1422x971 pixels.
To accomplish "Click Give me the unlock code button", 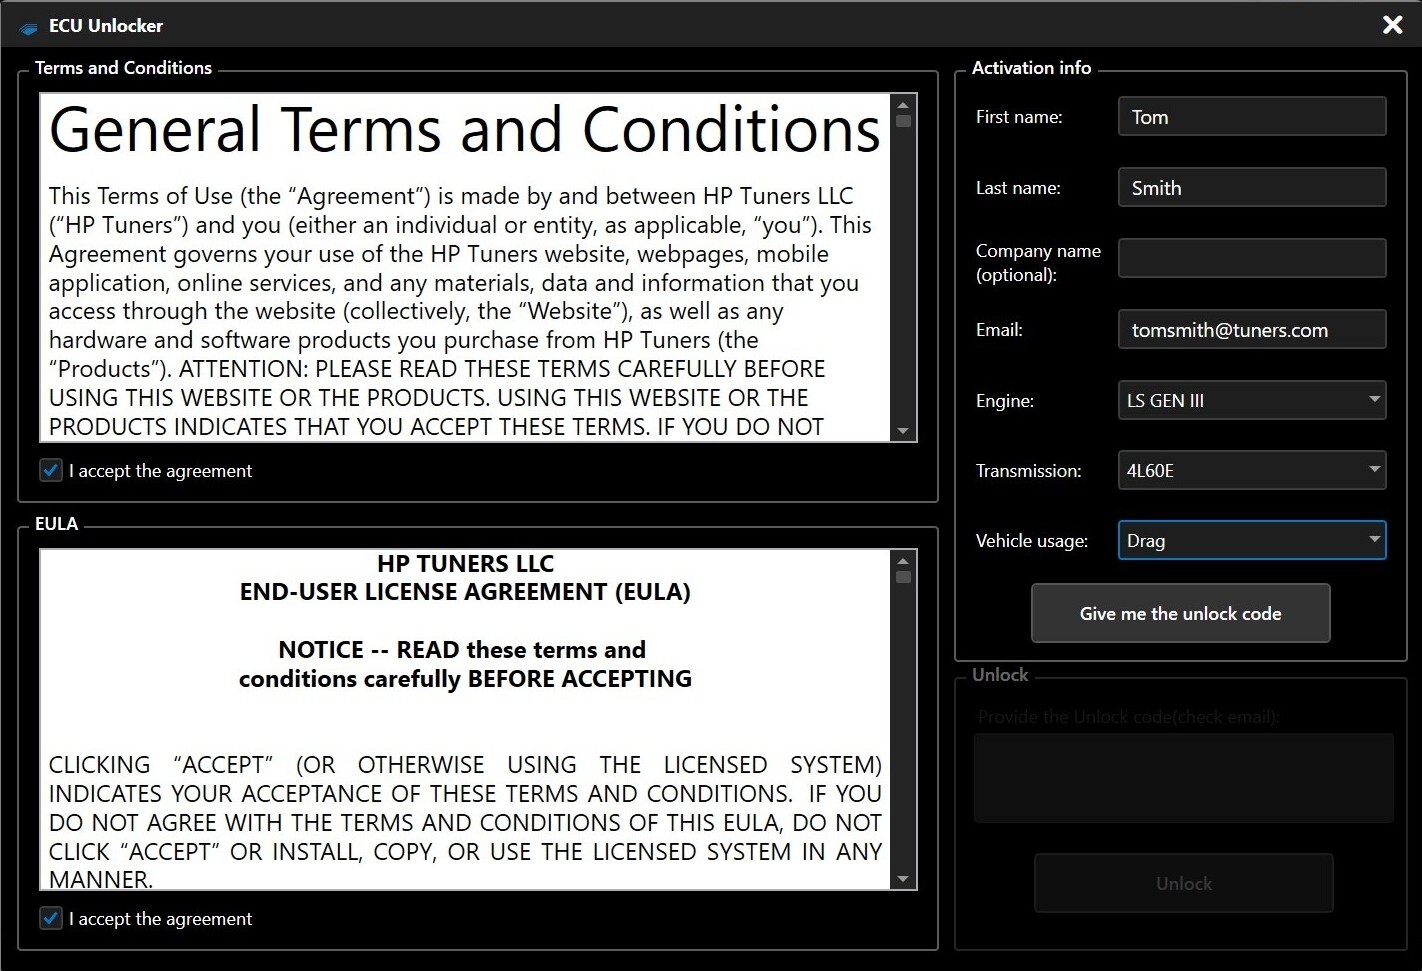I will tap(1181, 613).
